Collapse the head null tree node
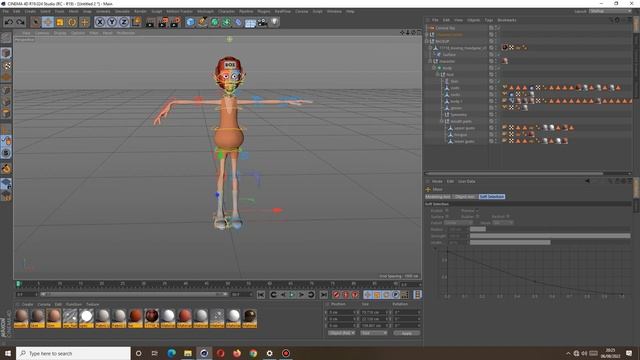This screenshot has height=360, width=640. point(438,75)
